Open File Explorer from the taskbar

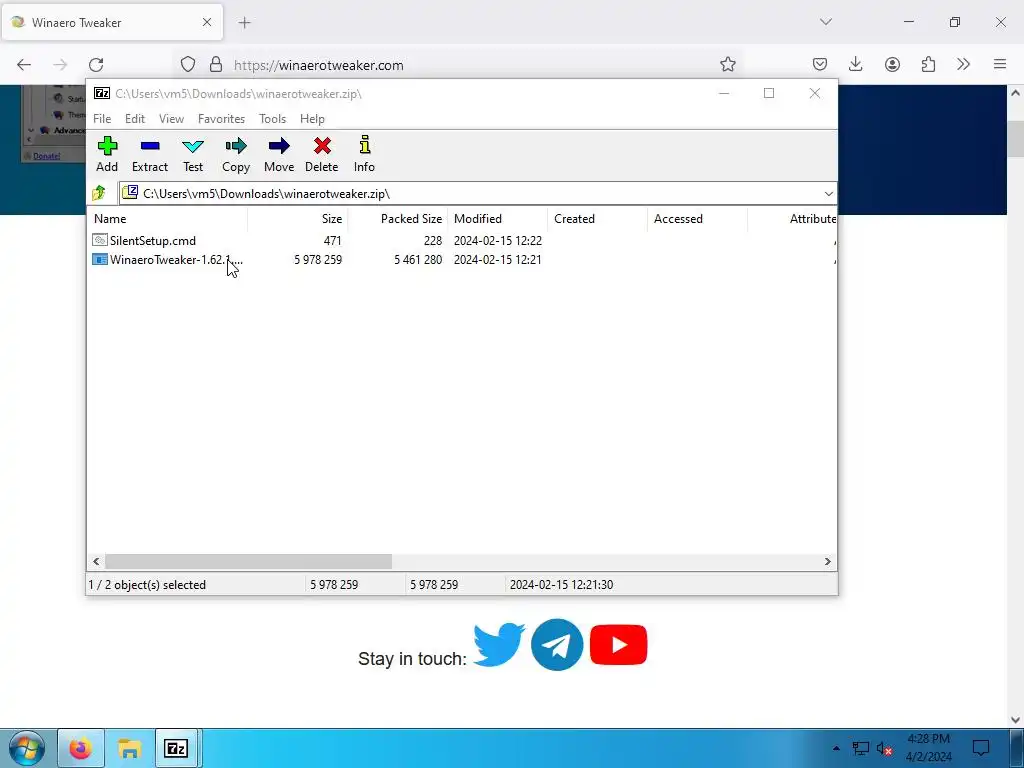(129, 748)
